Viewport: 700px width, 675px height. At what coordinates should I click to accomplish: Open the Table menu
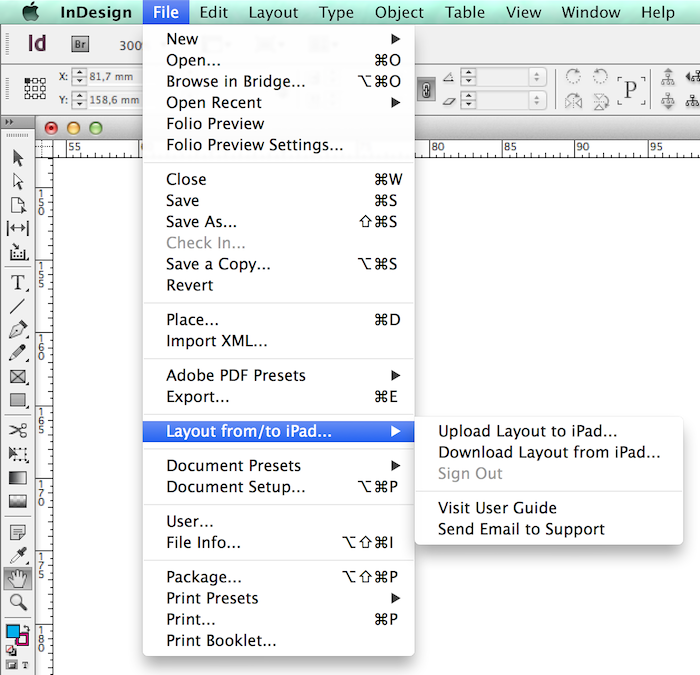(x=465, y=12)
